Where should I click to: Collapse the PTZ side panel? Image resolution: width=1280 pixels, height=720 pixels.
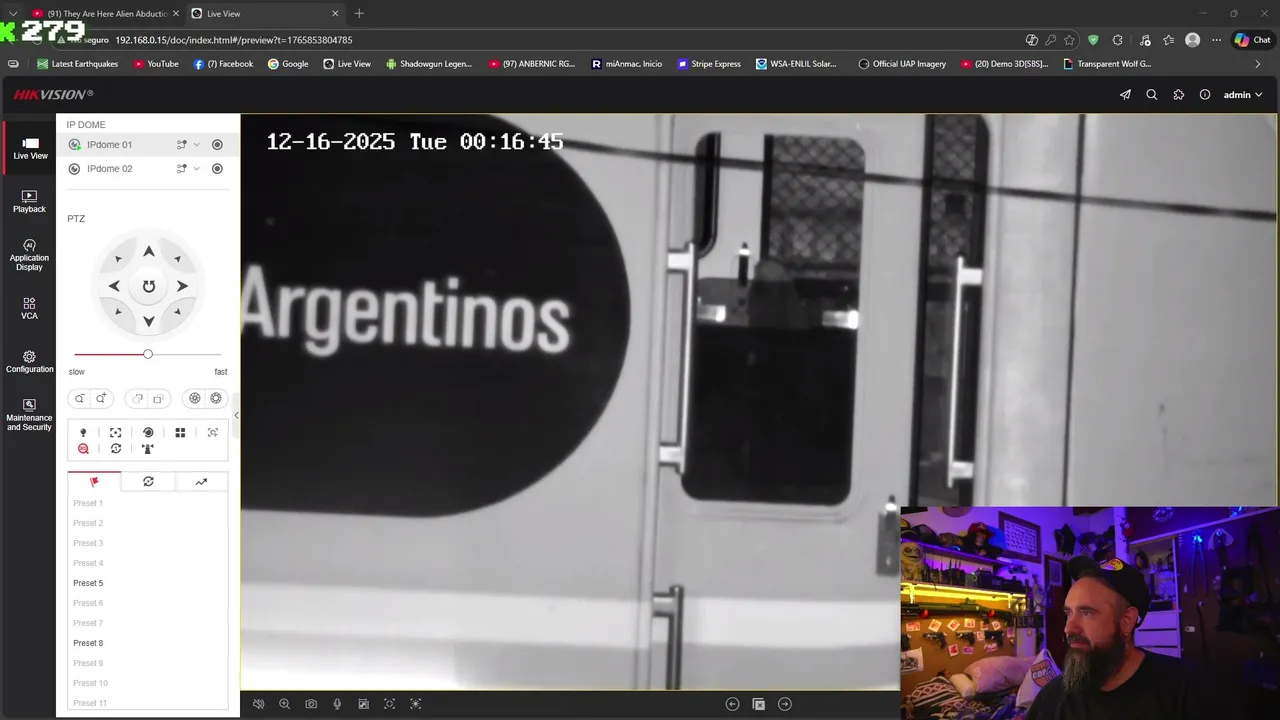click(236, 415)
